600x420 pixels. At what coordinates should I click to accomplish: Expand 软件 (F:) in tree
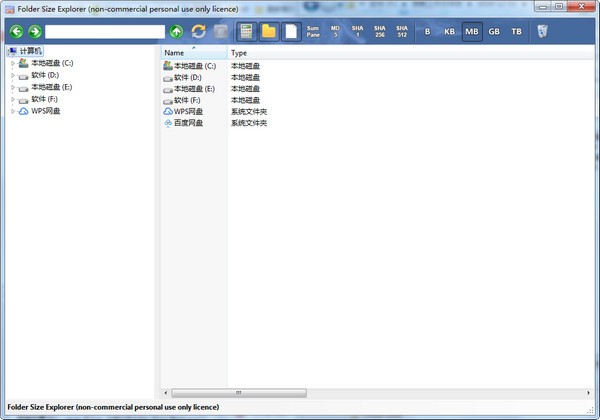pos(13,99)
